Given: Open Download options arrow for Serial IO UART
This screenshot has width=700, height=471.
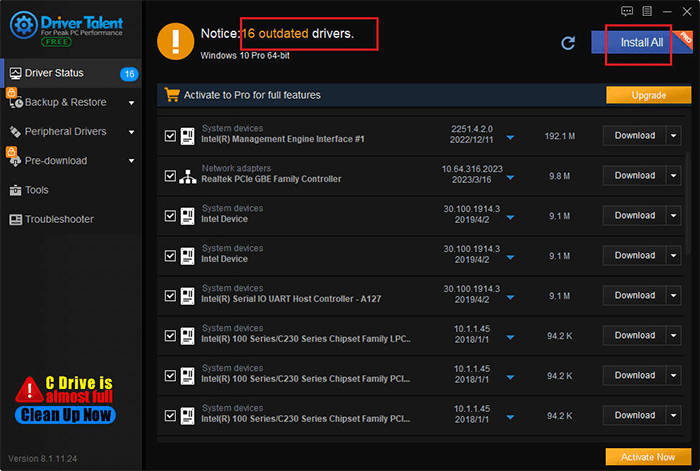Looking at the screenshot, I should [x=674, y=296].
